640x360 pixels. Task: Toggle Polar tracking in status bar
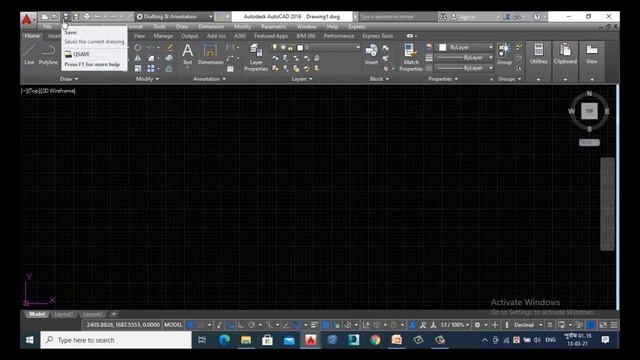click(252, 325)
